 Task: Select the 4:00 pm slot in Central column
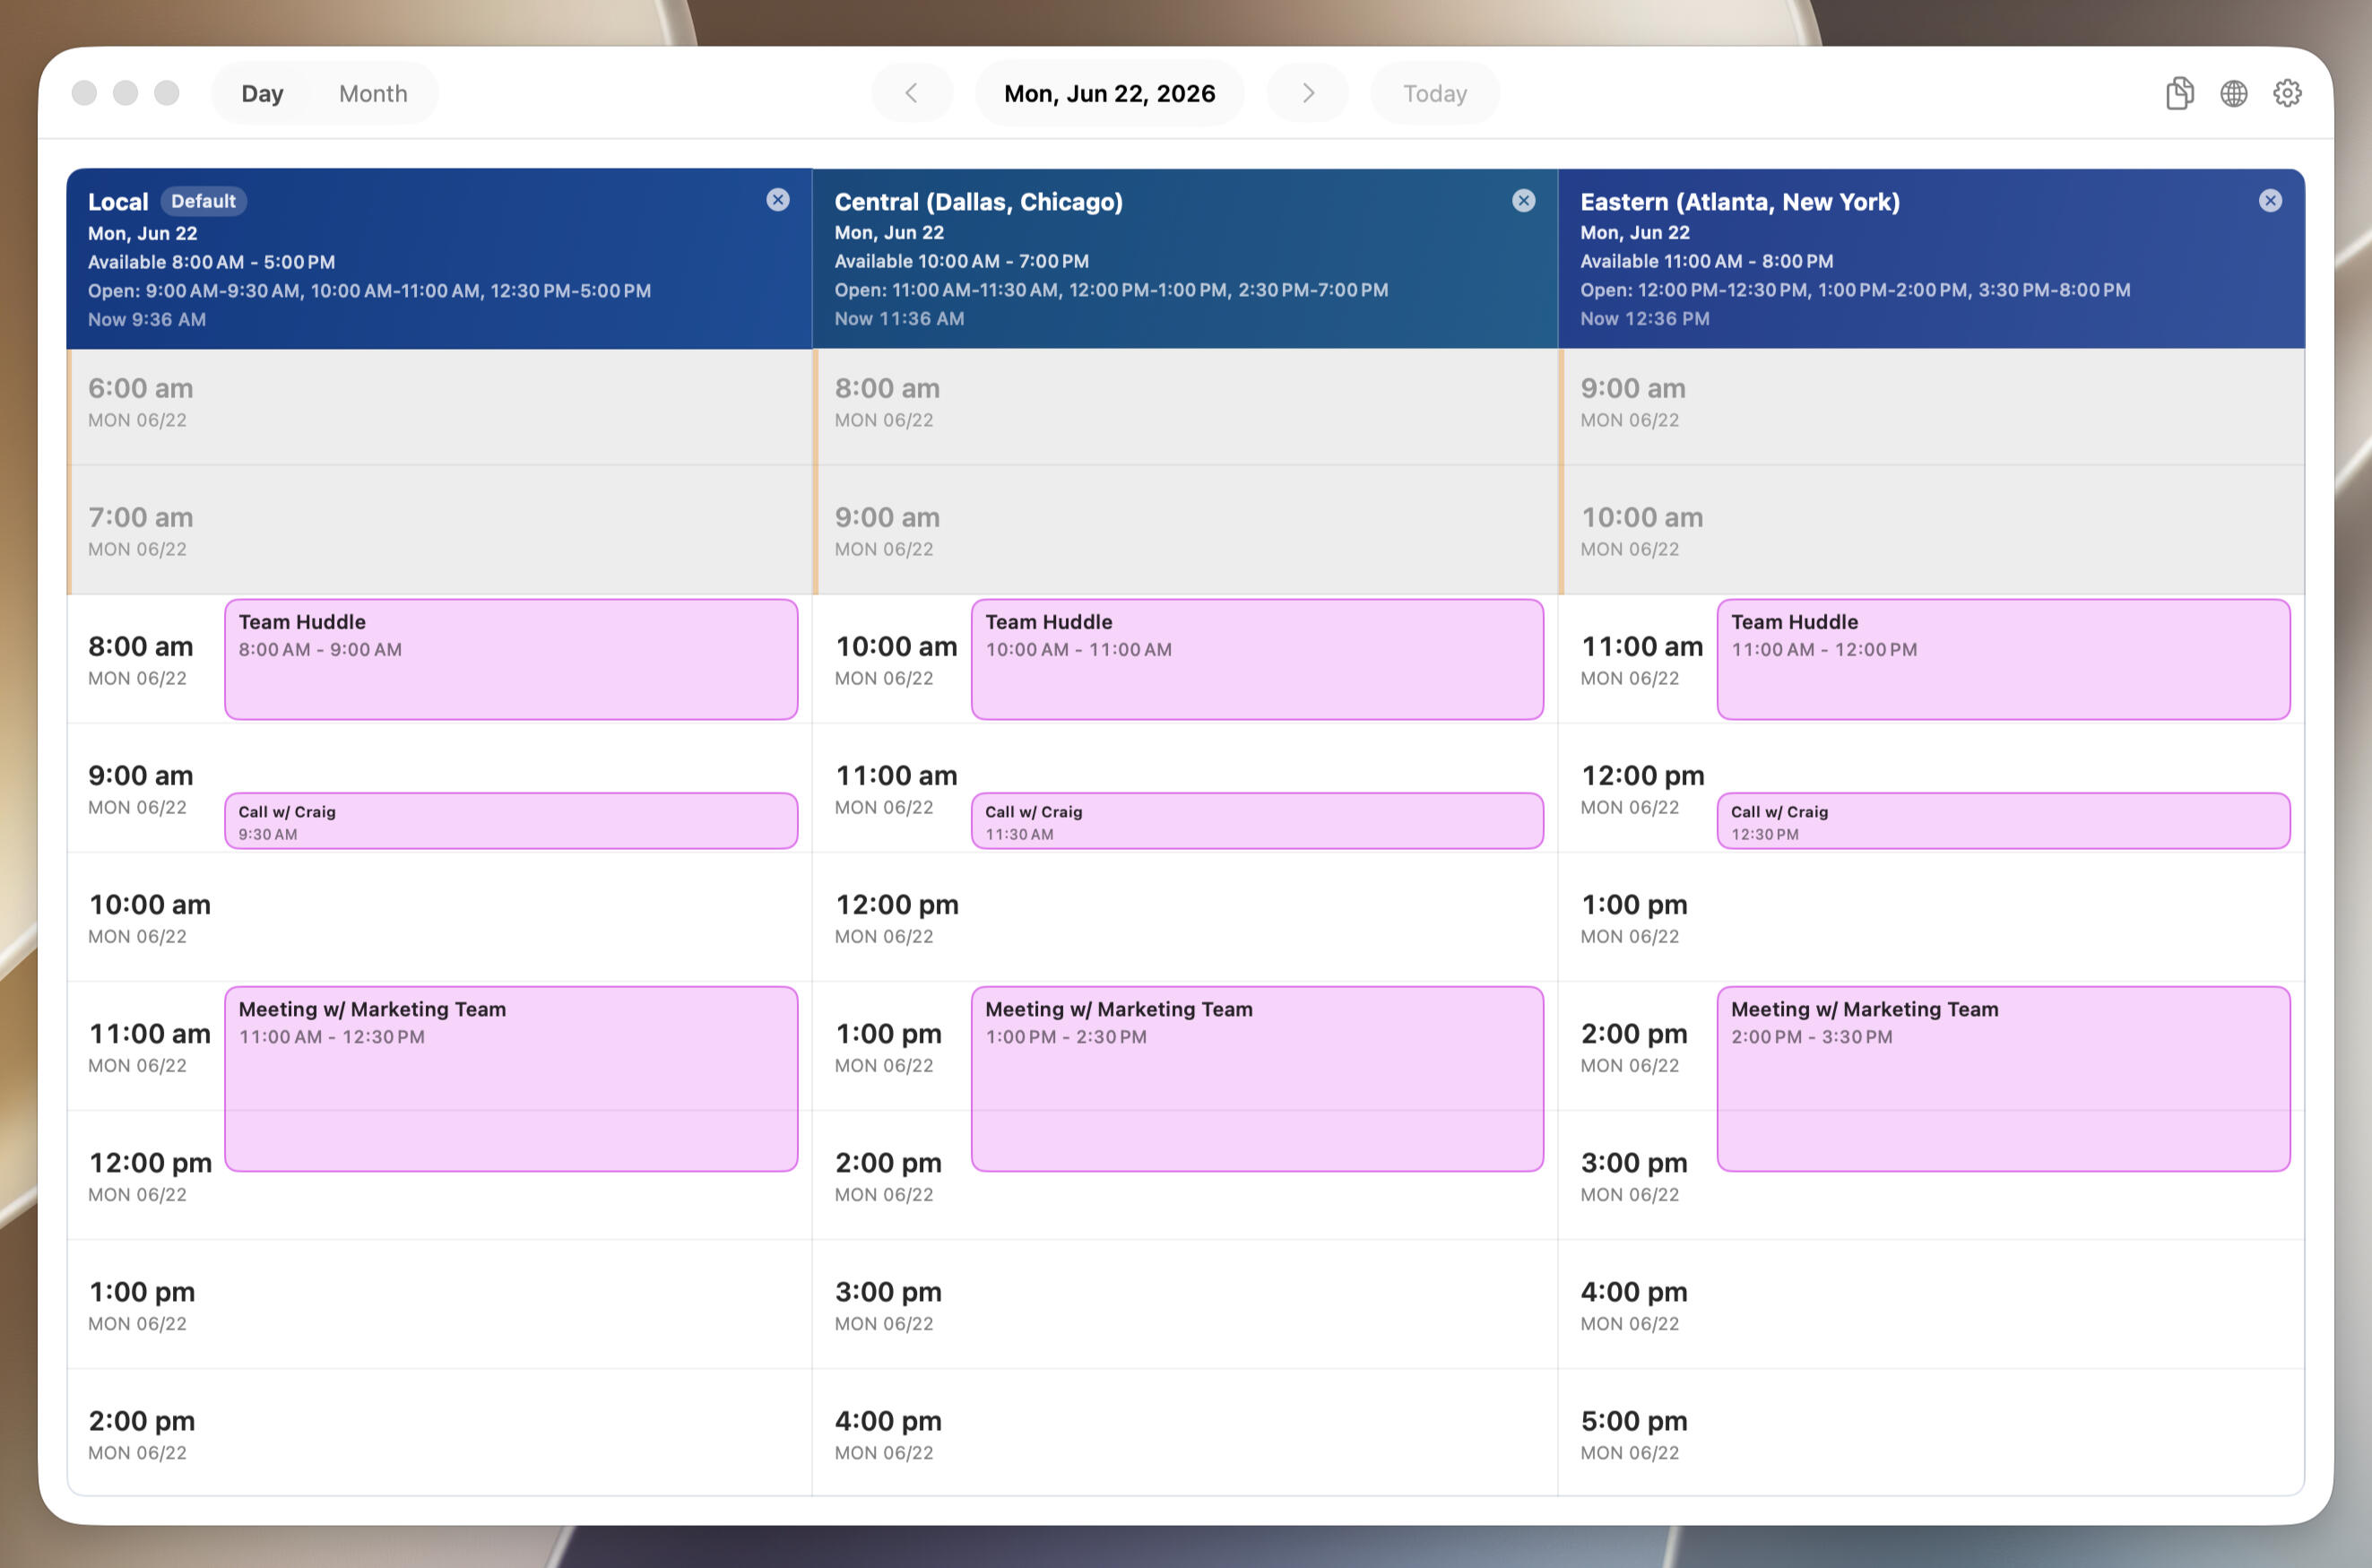1185,1433
